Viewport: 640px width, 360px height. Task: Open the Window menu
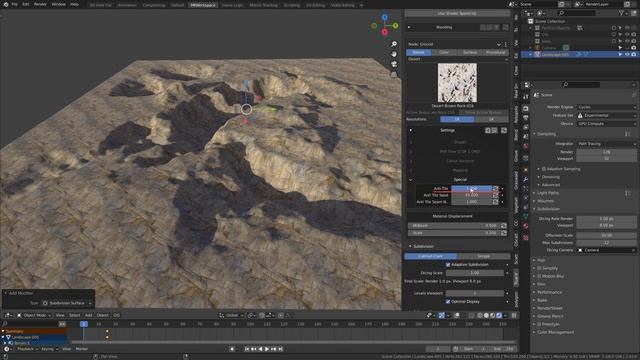(58, 4)
